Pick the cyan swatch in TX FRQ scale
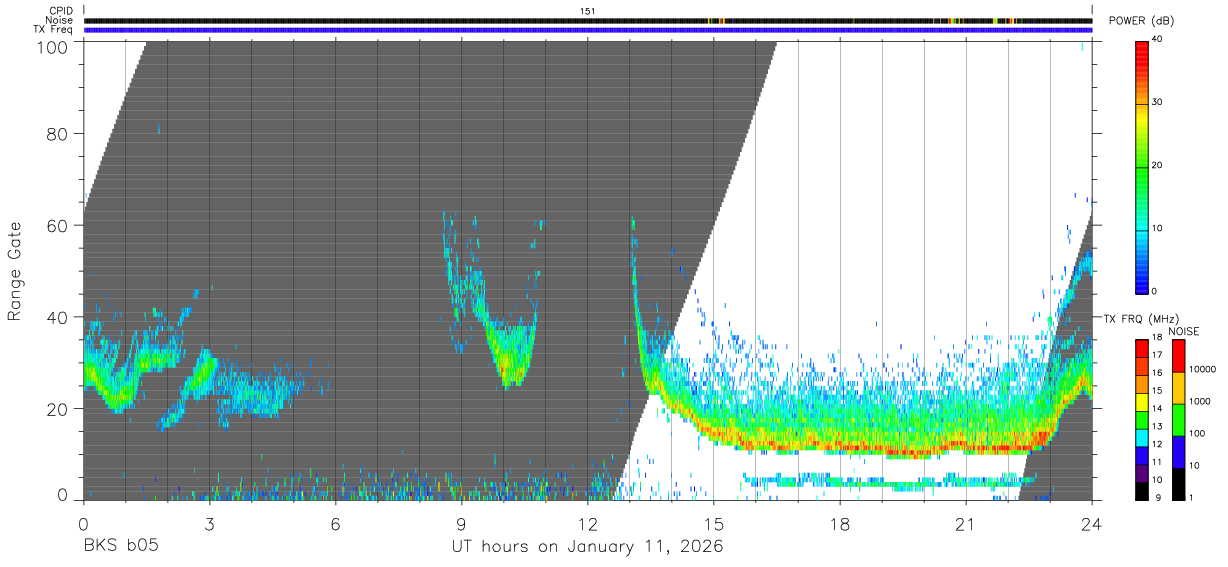The image size is (1228, 567). (x=1141, y=436)
